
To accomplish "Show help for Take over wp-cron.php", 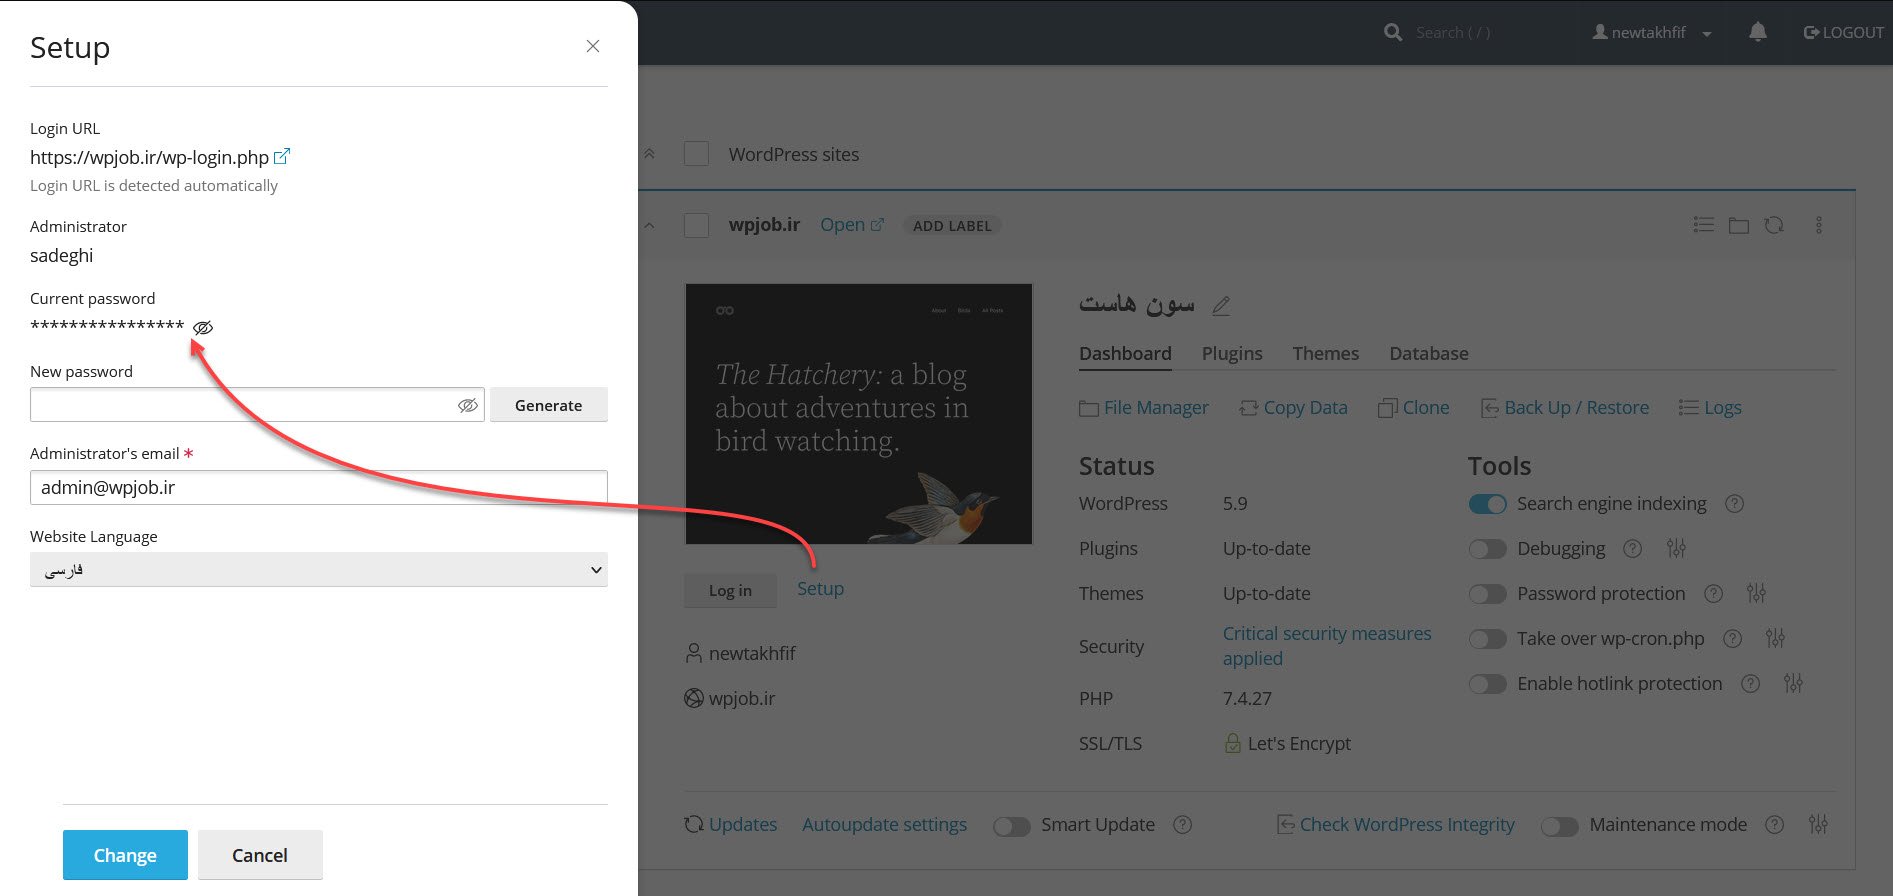I will tap(1733, 638).
